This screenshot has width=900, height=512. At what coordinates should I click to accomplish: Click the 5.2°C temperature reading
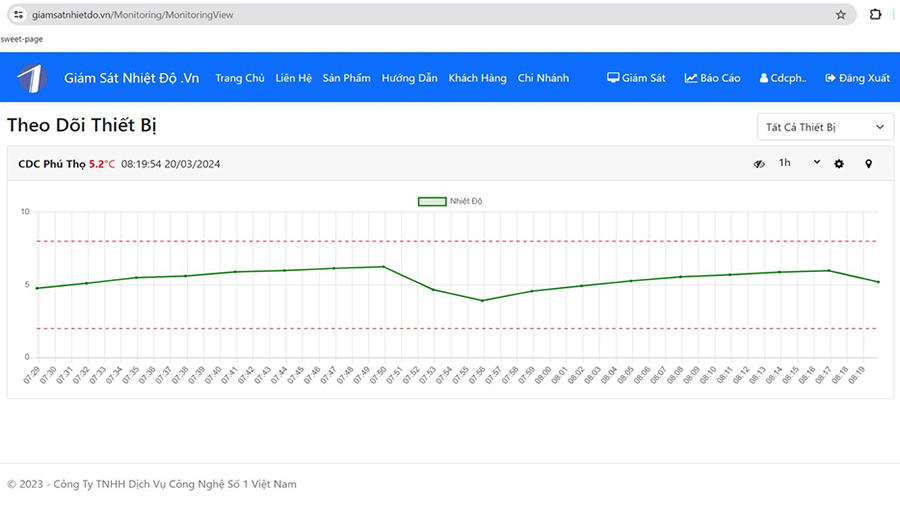coord(102,164)
